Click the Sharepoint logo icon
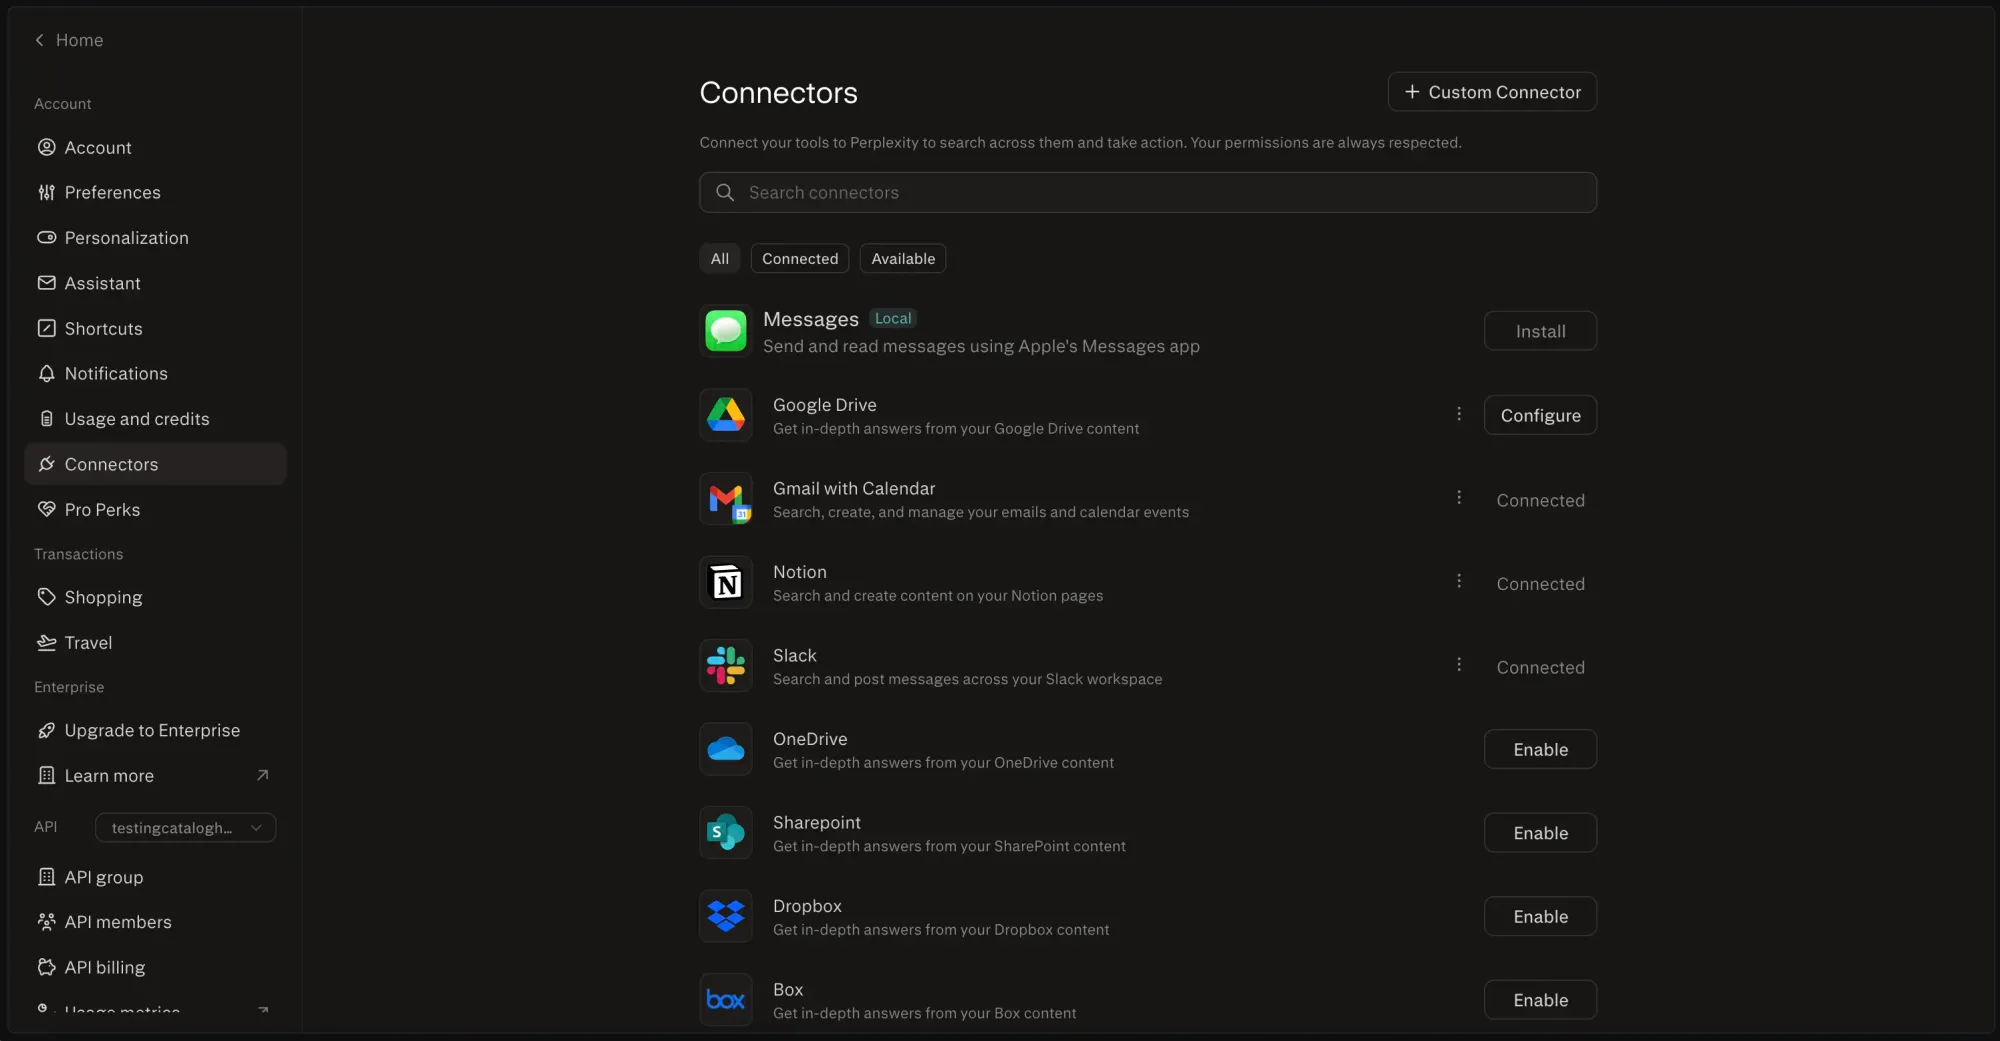 pyautogui.click(x=725, y=833)
